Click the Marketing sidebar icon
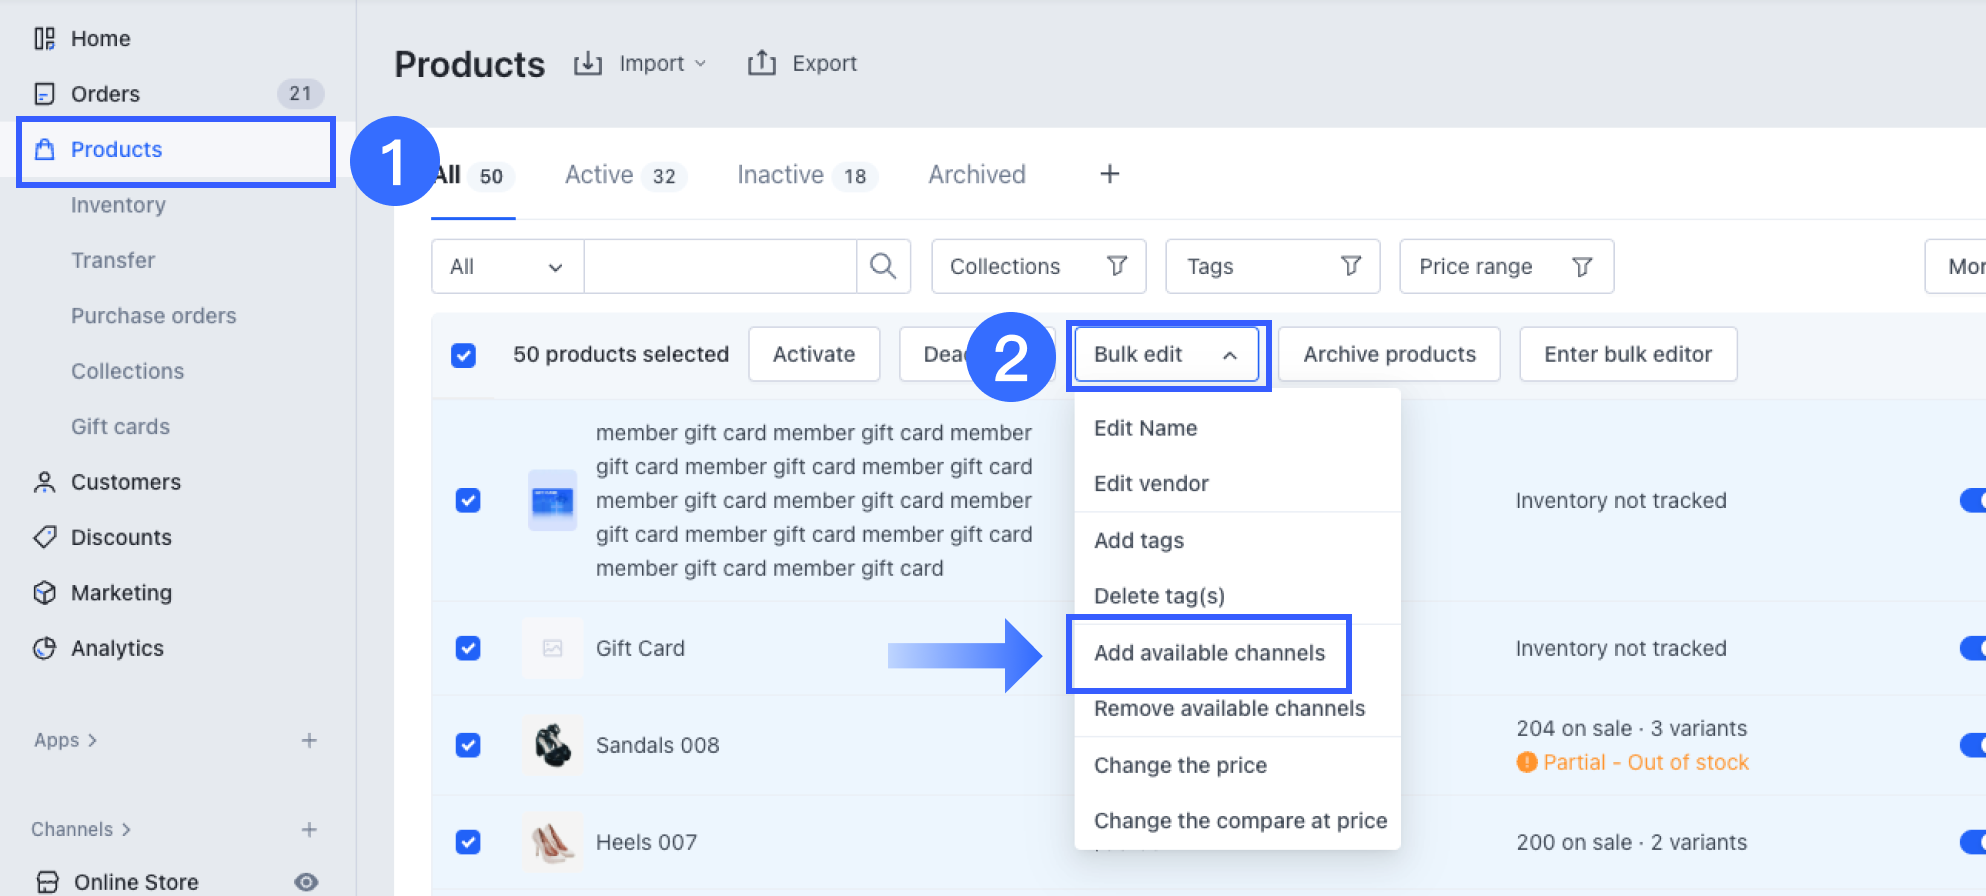Screen dimensions: 1986x896 coord(44,593)
